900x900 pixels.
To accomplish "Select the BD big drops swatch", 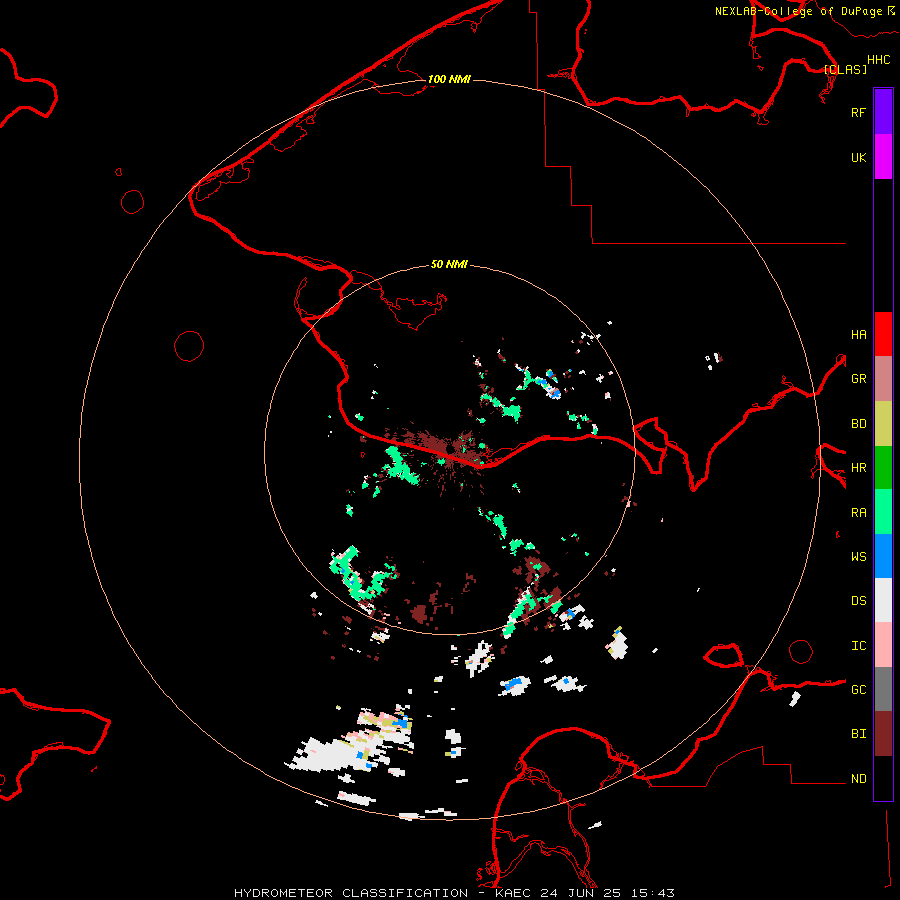I will point(883,424).
